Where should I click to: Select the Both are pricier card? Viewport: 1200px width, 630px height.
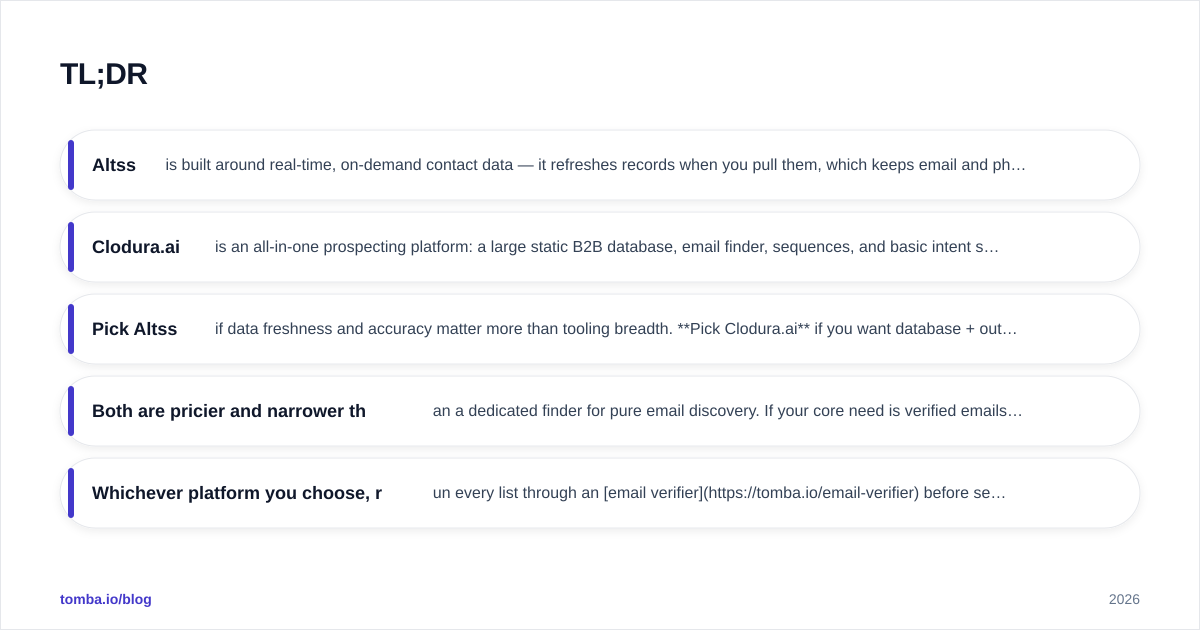point(600,411)
